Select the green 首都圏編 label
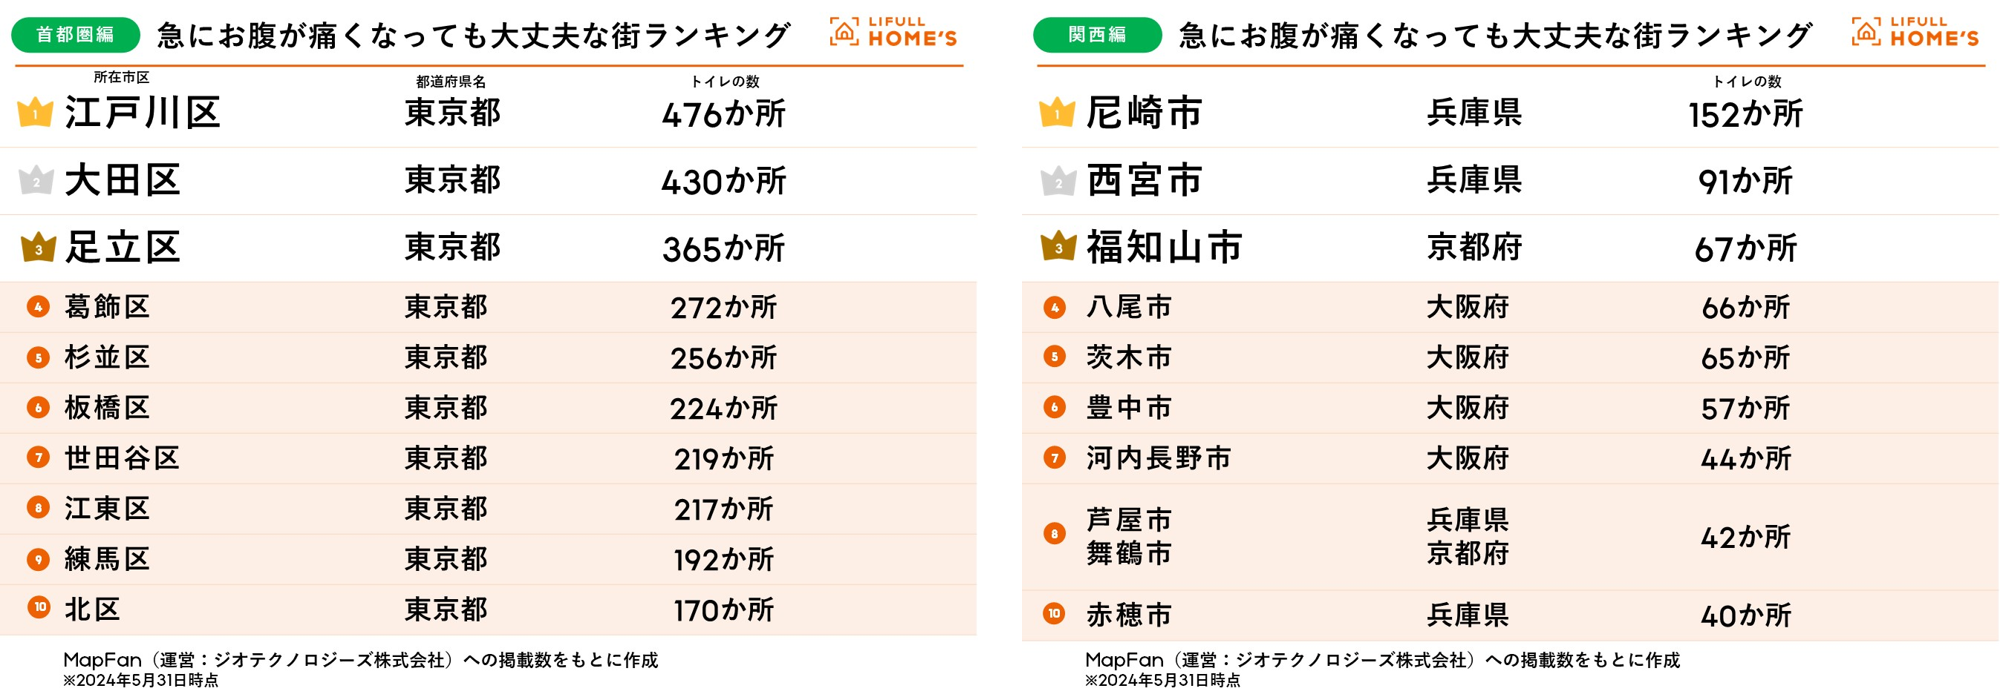The width and height of the screenshot is (2000, 697). [75, 35]
